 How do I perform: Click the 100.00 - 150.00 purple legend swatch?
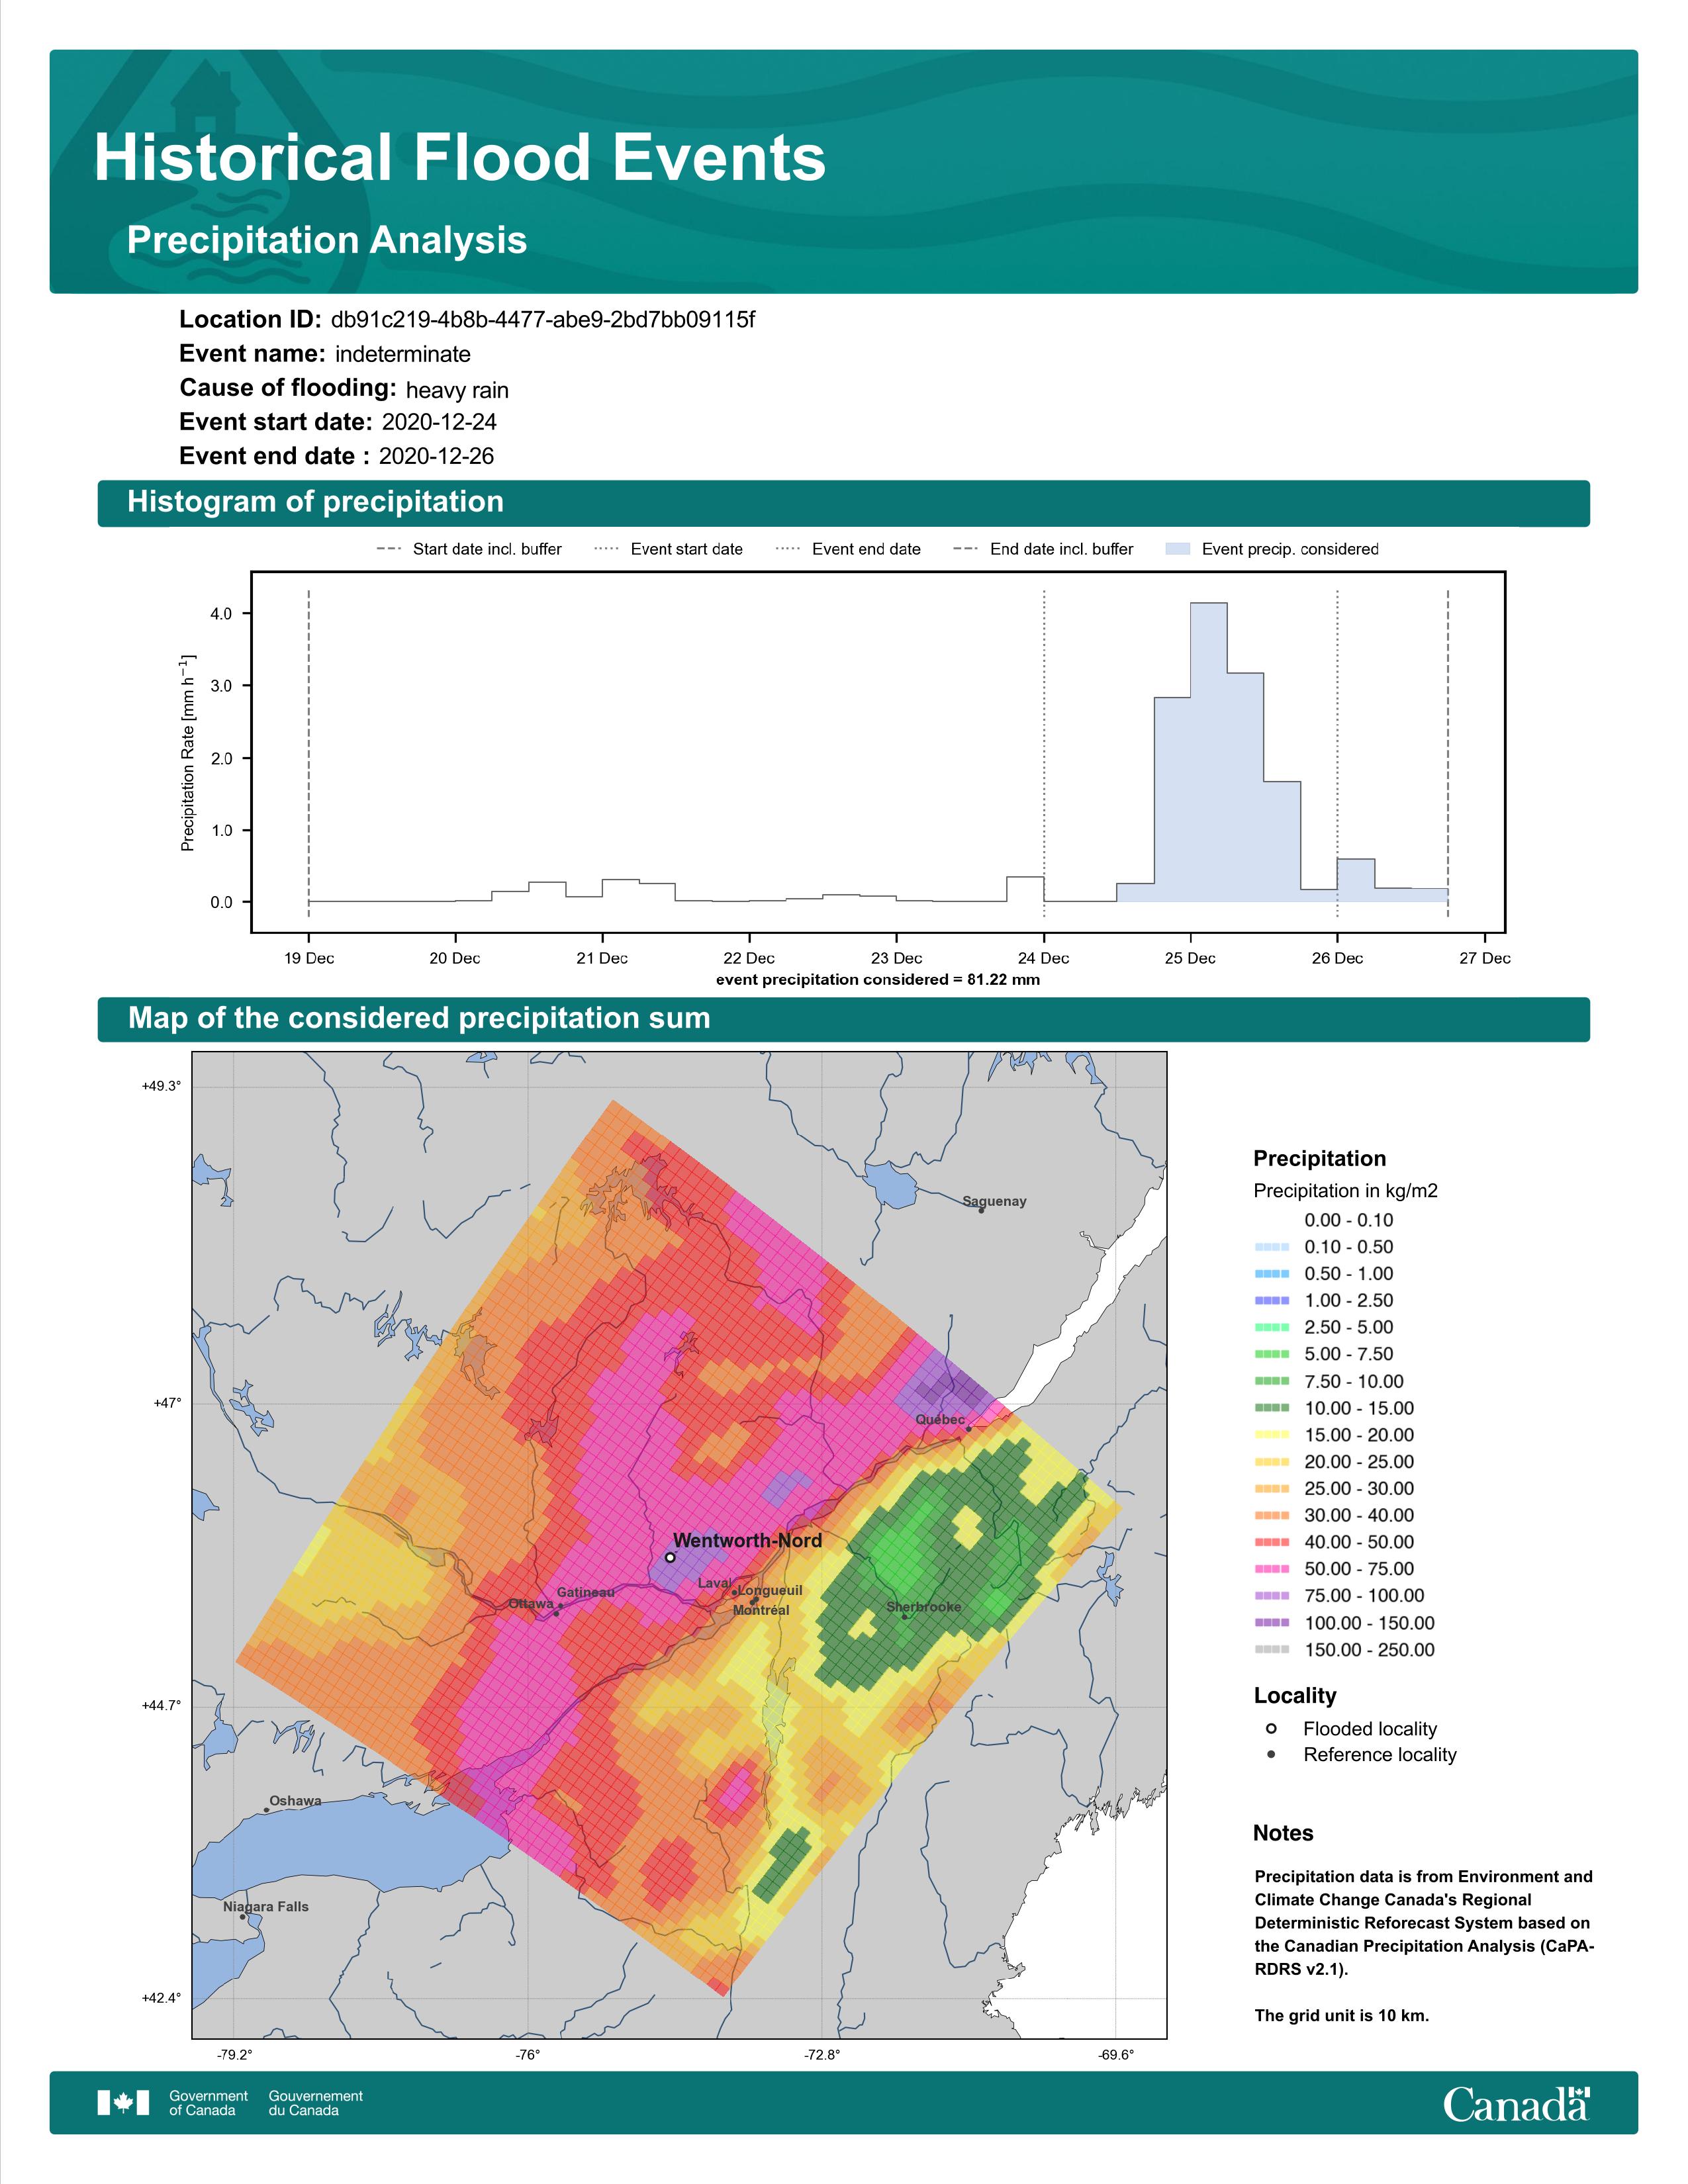(1271, 1623)
